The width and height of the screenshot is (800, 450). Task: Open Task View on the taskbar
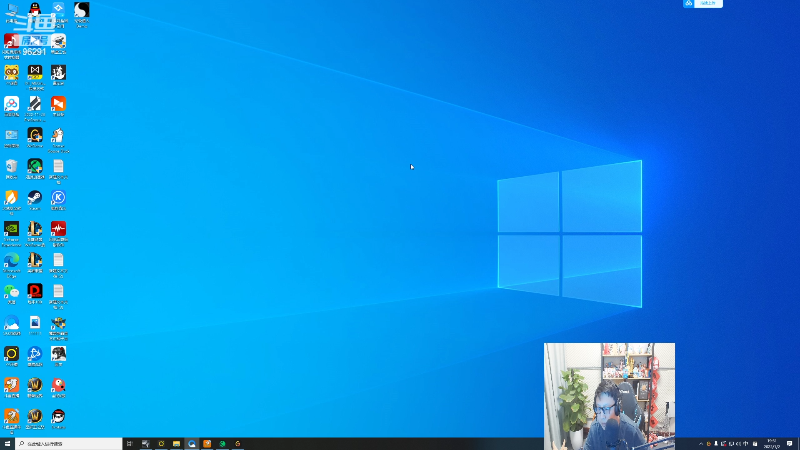(130, 444)
